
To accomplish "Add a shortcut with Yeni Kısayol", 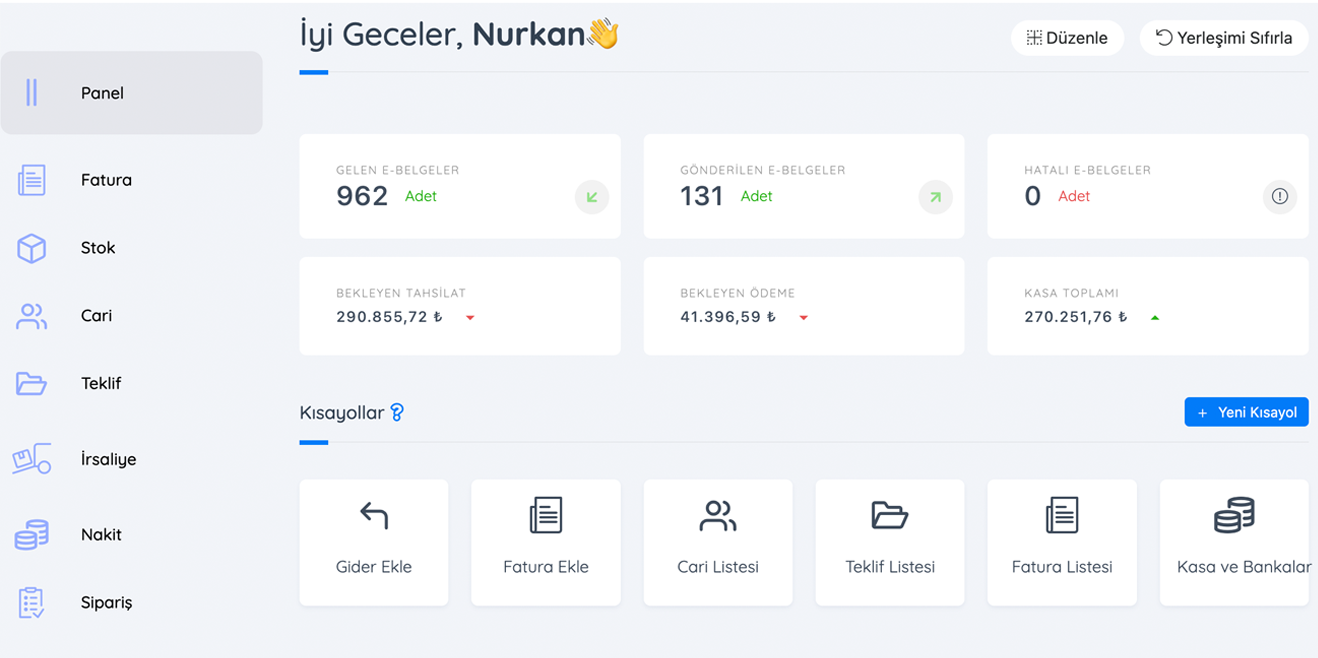I will [1246, 412].
